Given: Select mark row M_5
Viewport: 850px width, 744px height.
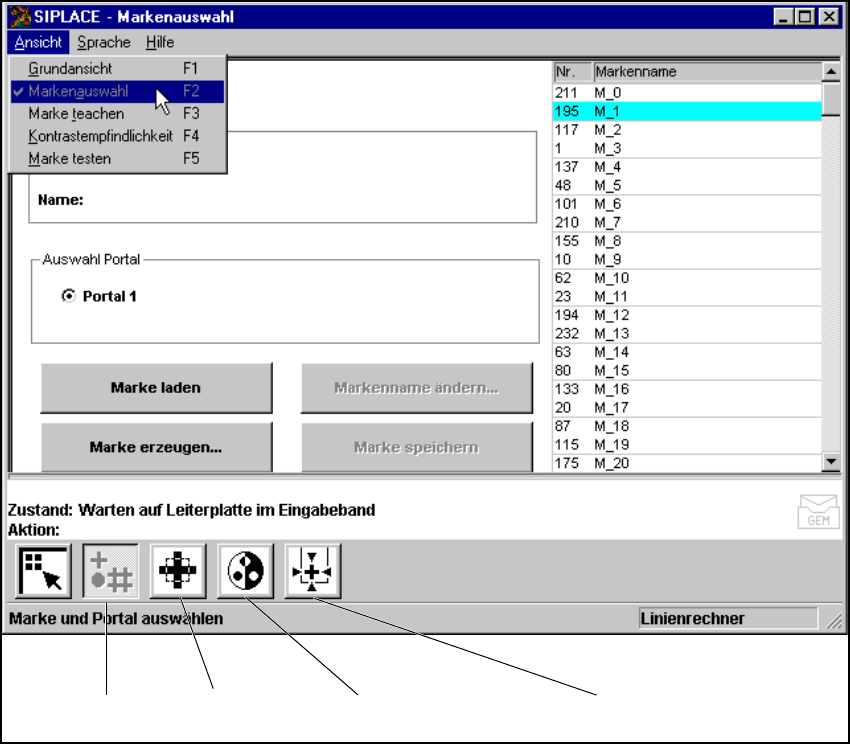Looking at the screenshot, I should (687, 185).
